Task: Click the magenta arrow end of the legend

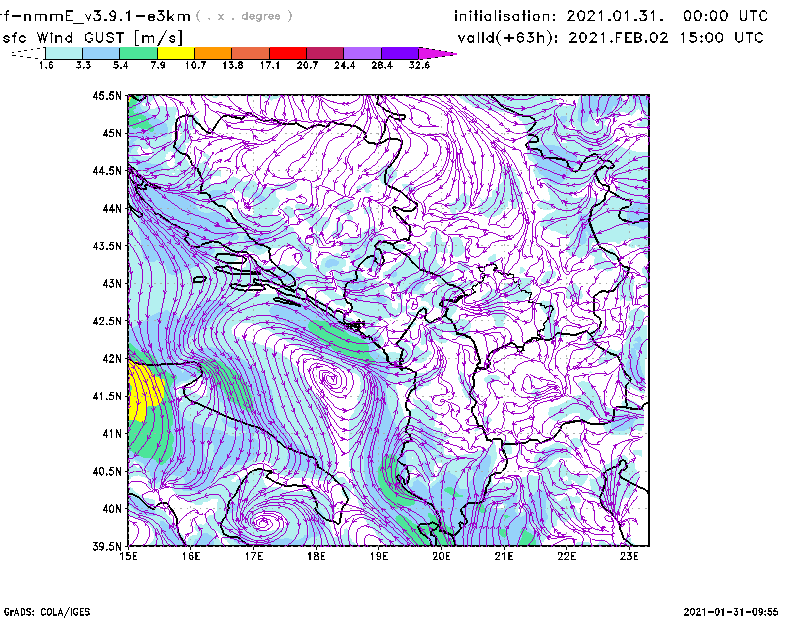Action: coord(437,53)
